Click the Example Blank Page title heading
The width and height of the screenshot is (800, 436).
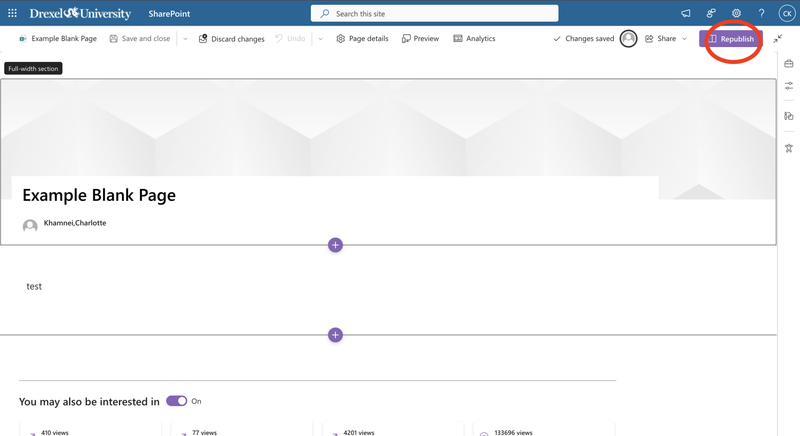click(99, 195)
